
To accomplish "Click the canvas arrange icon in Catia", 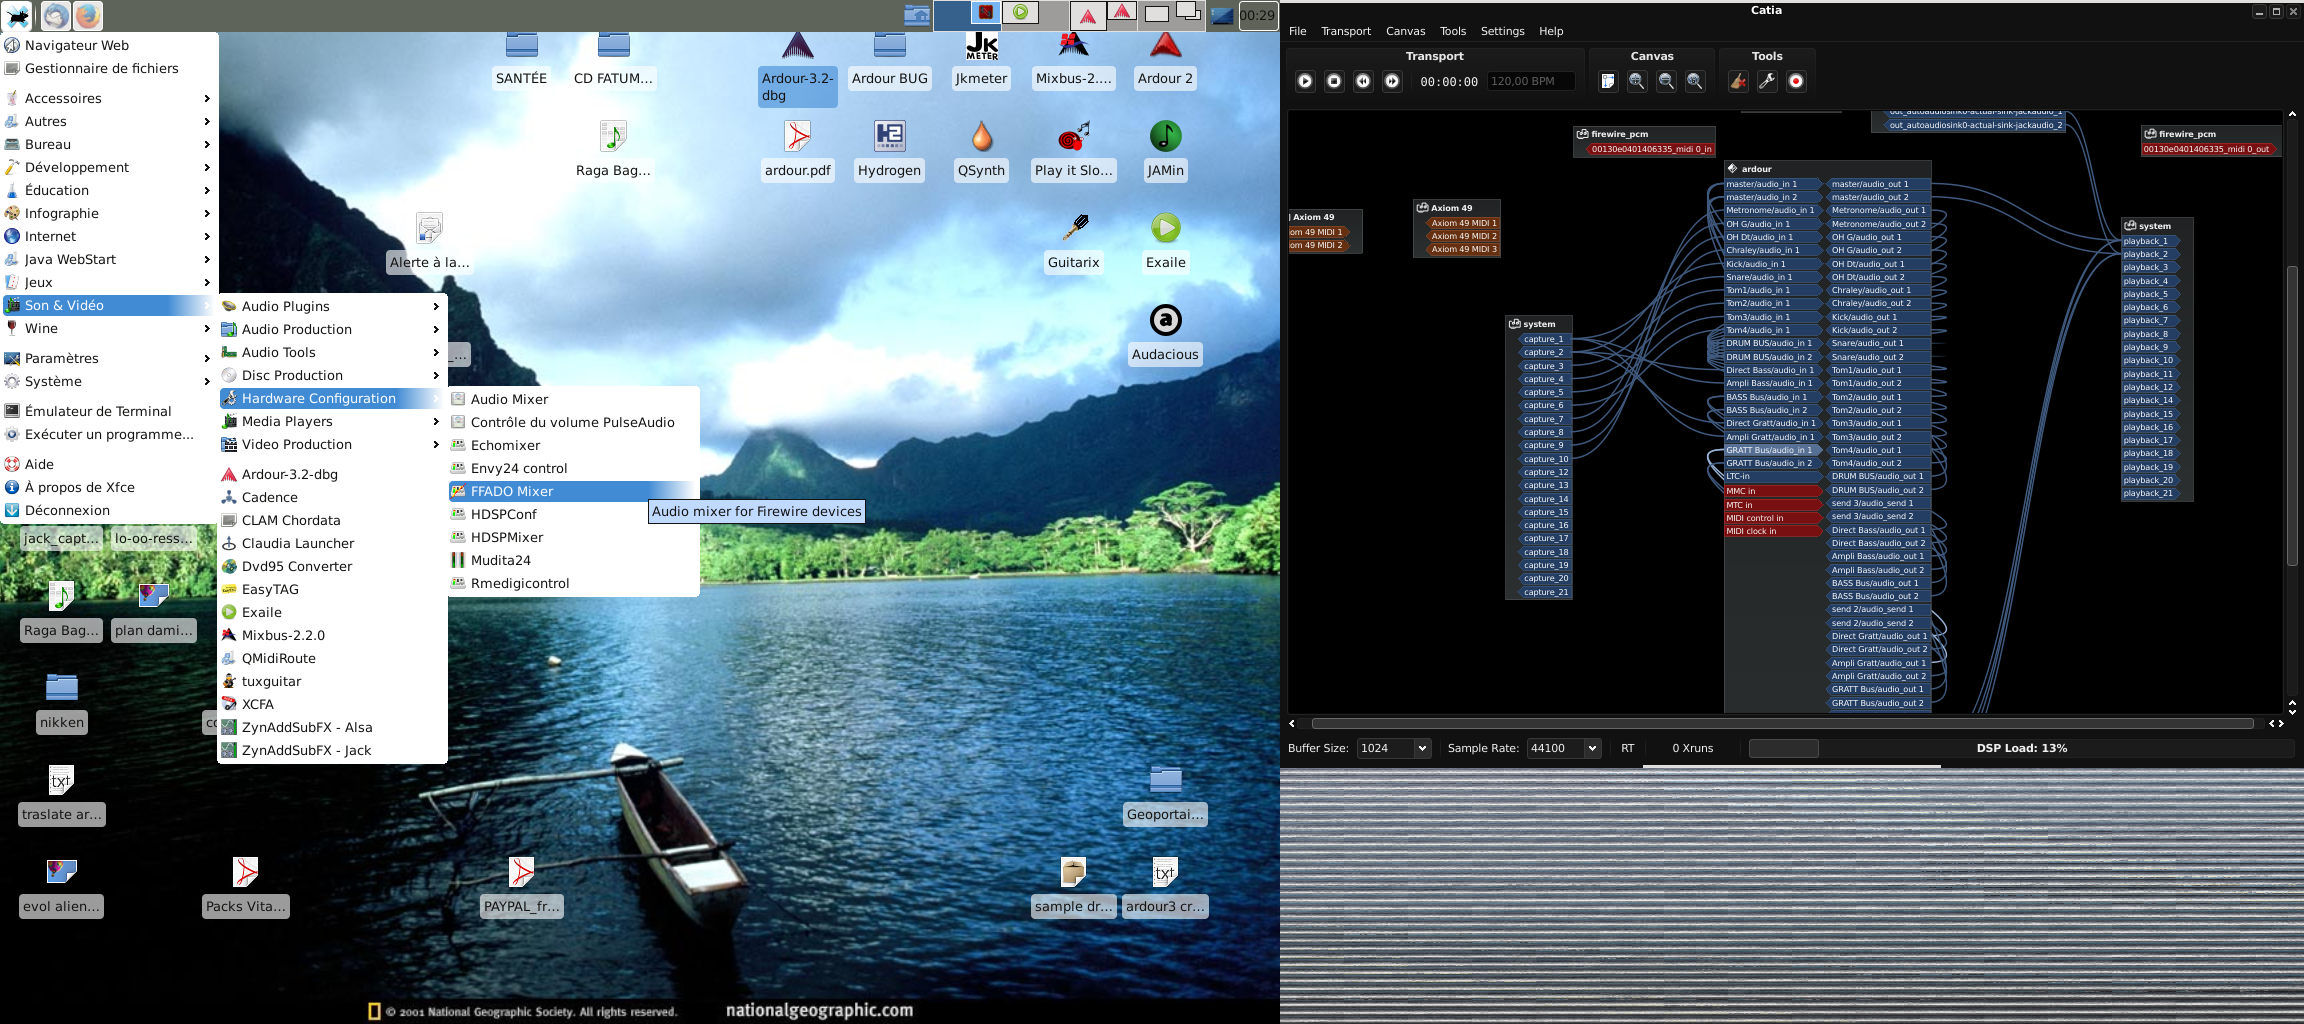I will tap(1608, 81).
